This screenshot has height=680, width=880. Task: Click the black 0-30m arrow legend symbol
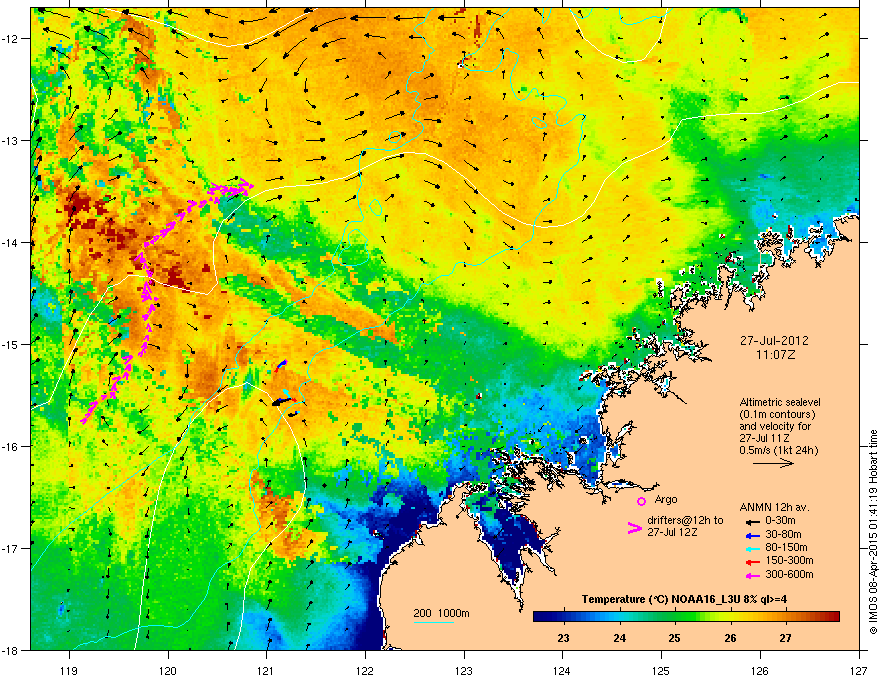[751, 521]
